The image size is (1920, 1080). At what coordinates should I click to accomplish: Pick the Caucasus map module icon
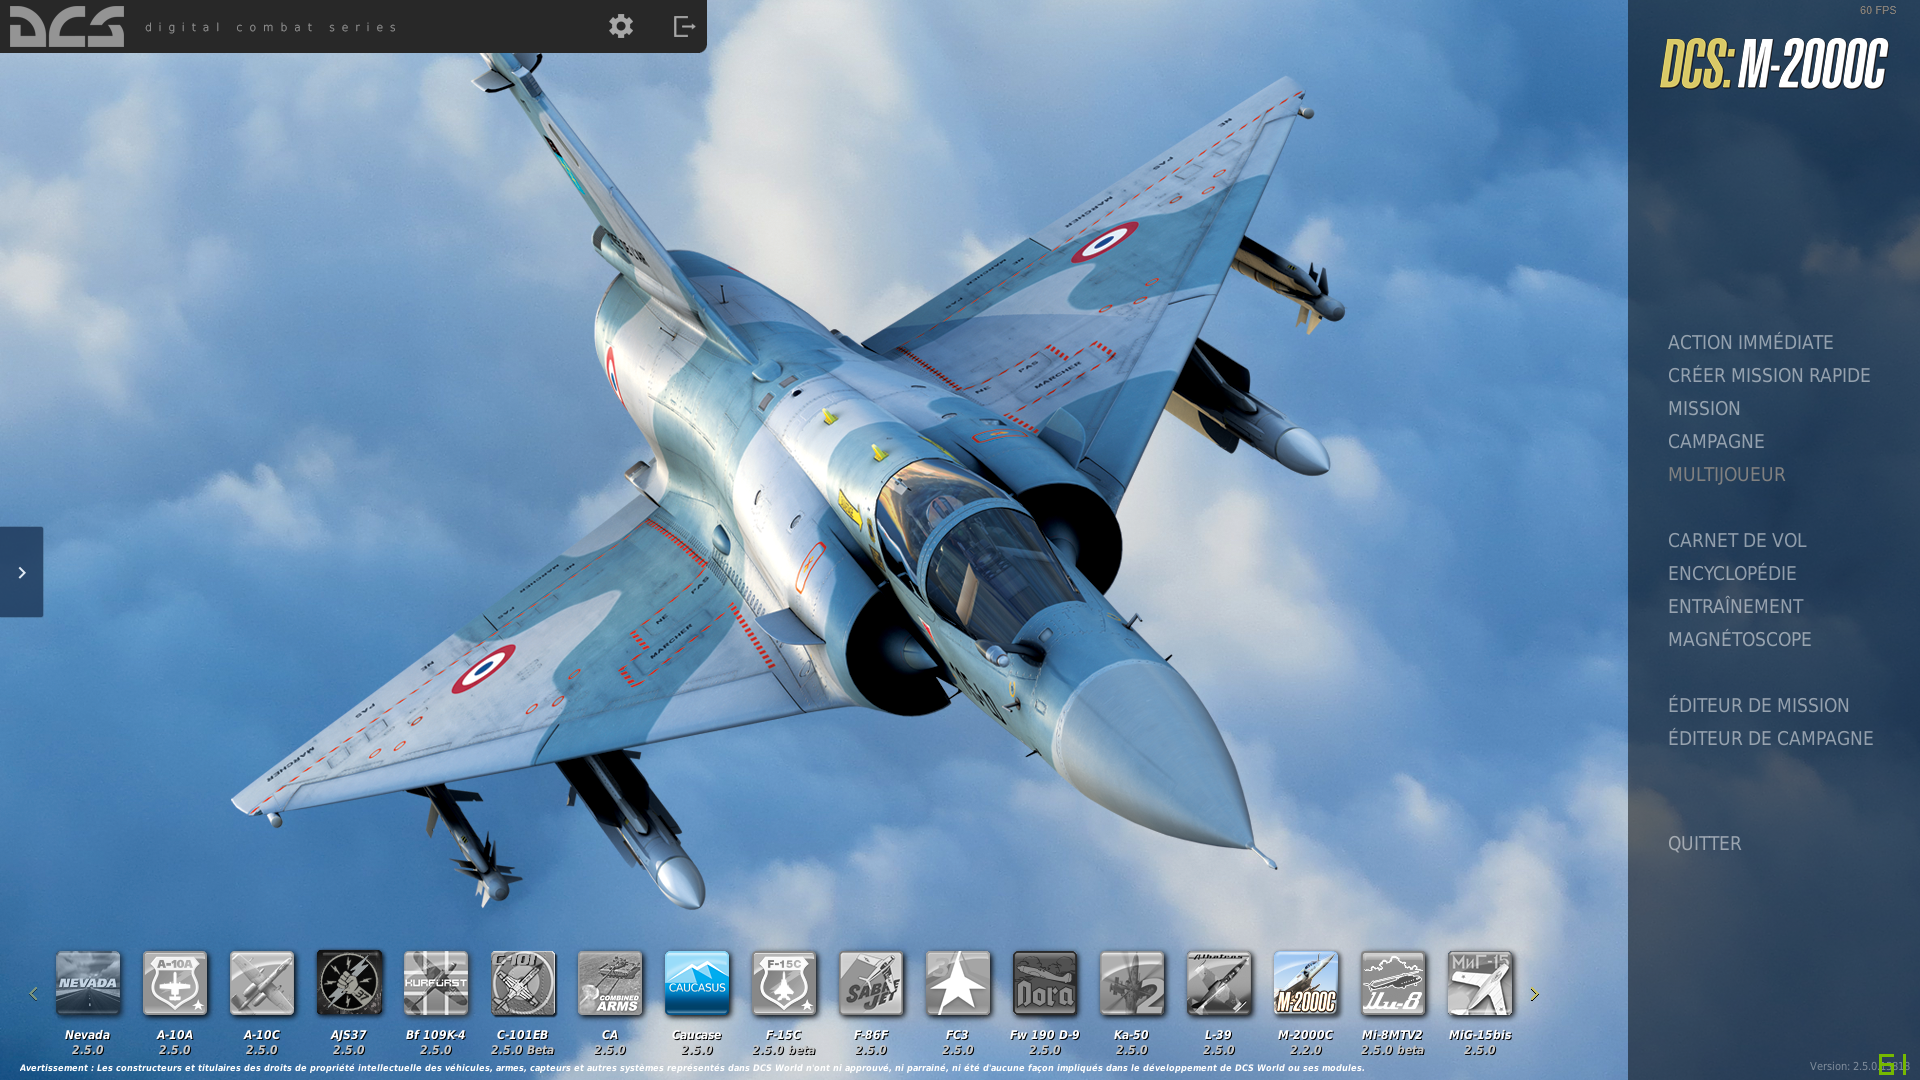[x=697, y=983]
